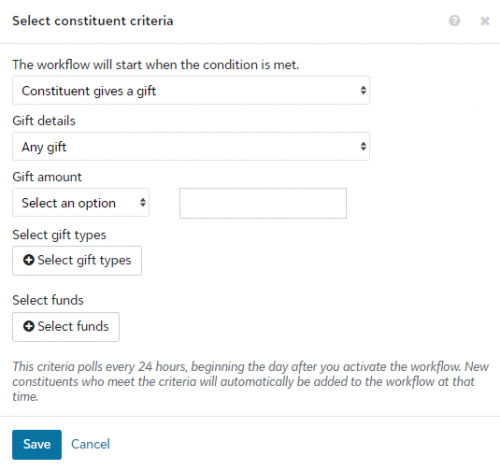Choose gift types with the Select gift types button
Viewport: 500px width, 470px height.
coord(77,261)
